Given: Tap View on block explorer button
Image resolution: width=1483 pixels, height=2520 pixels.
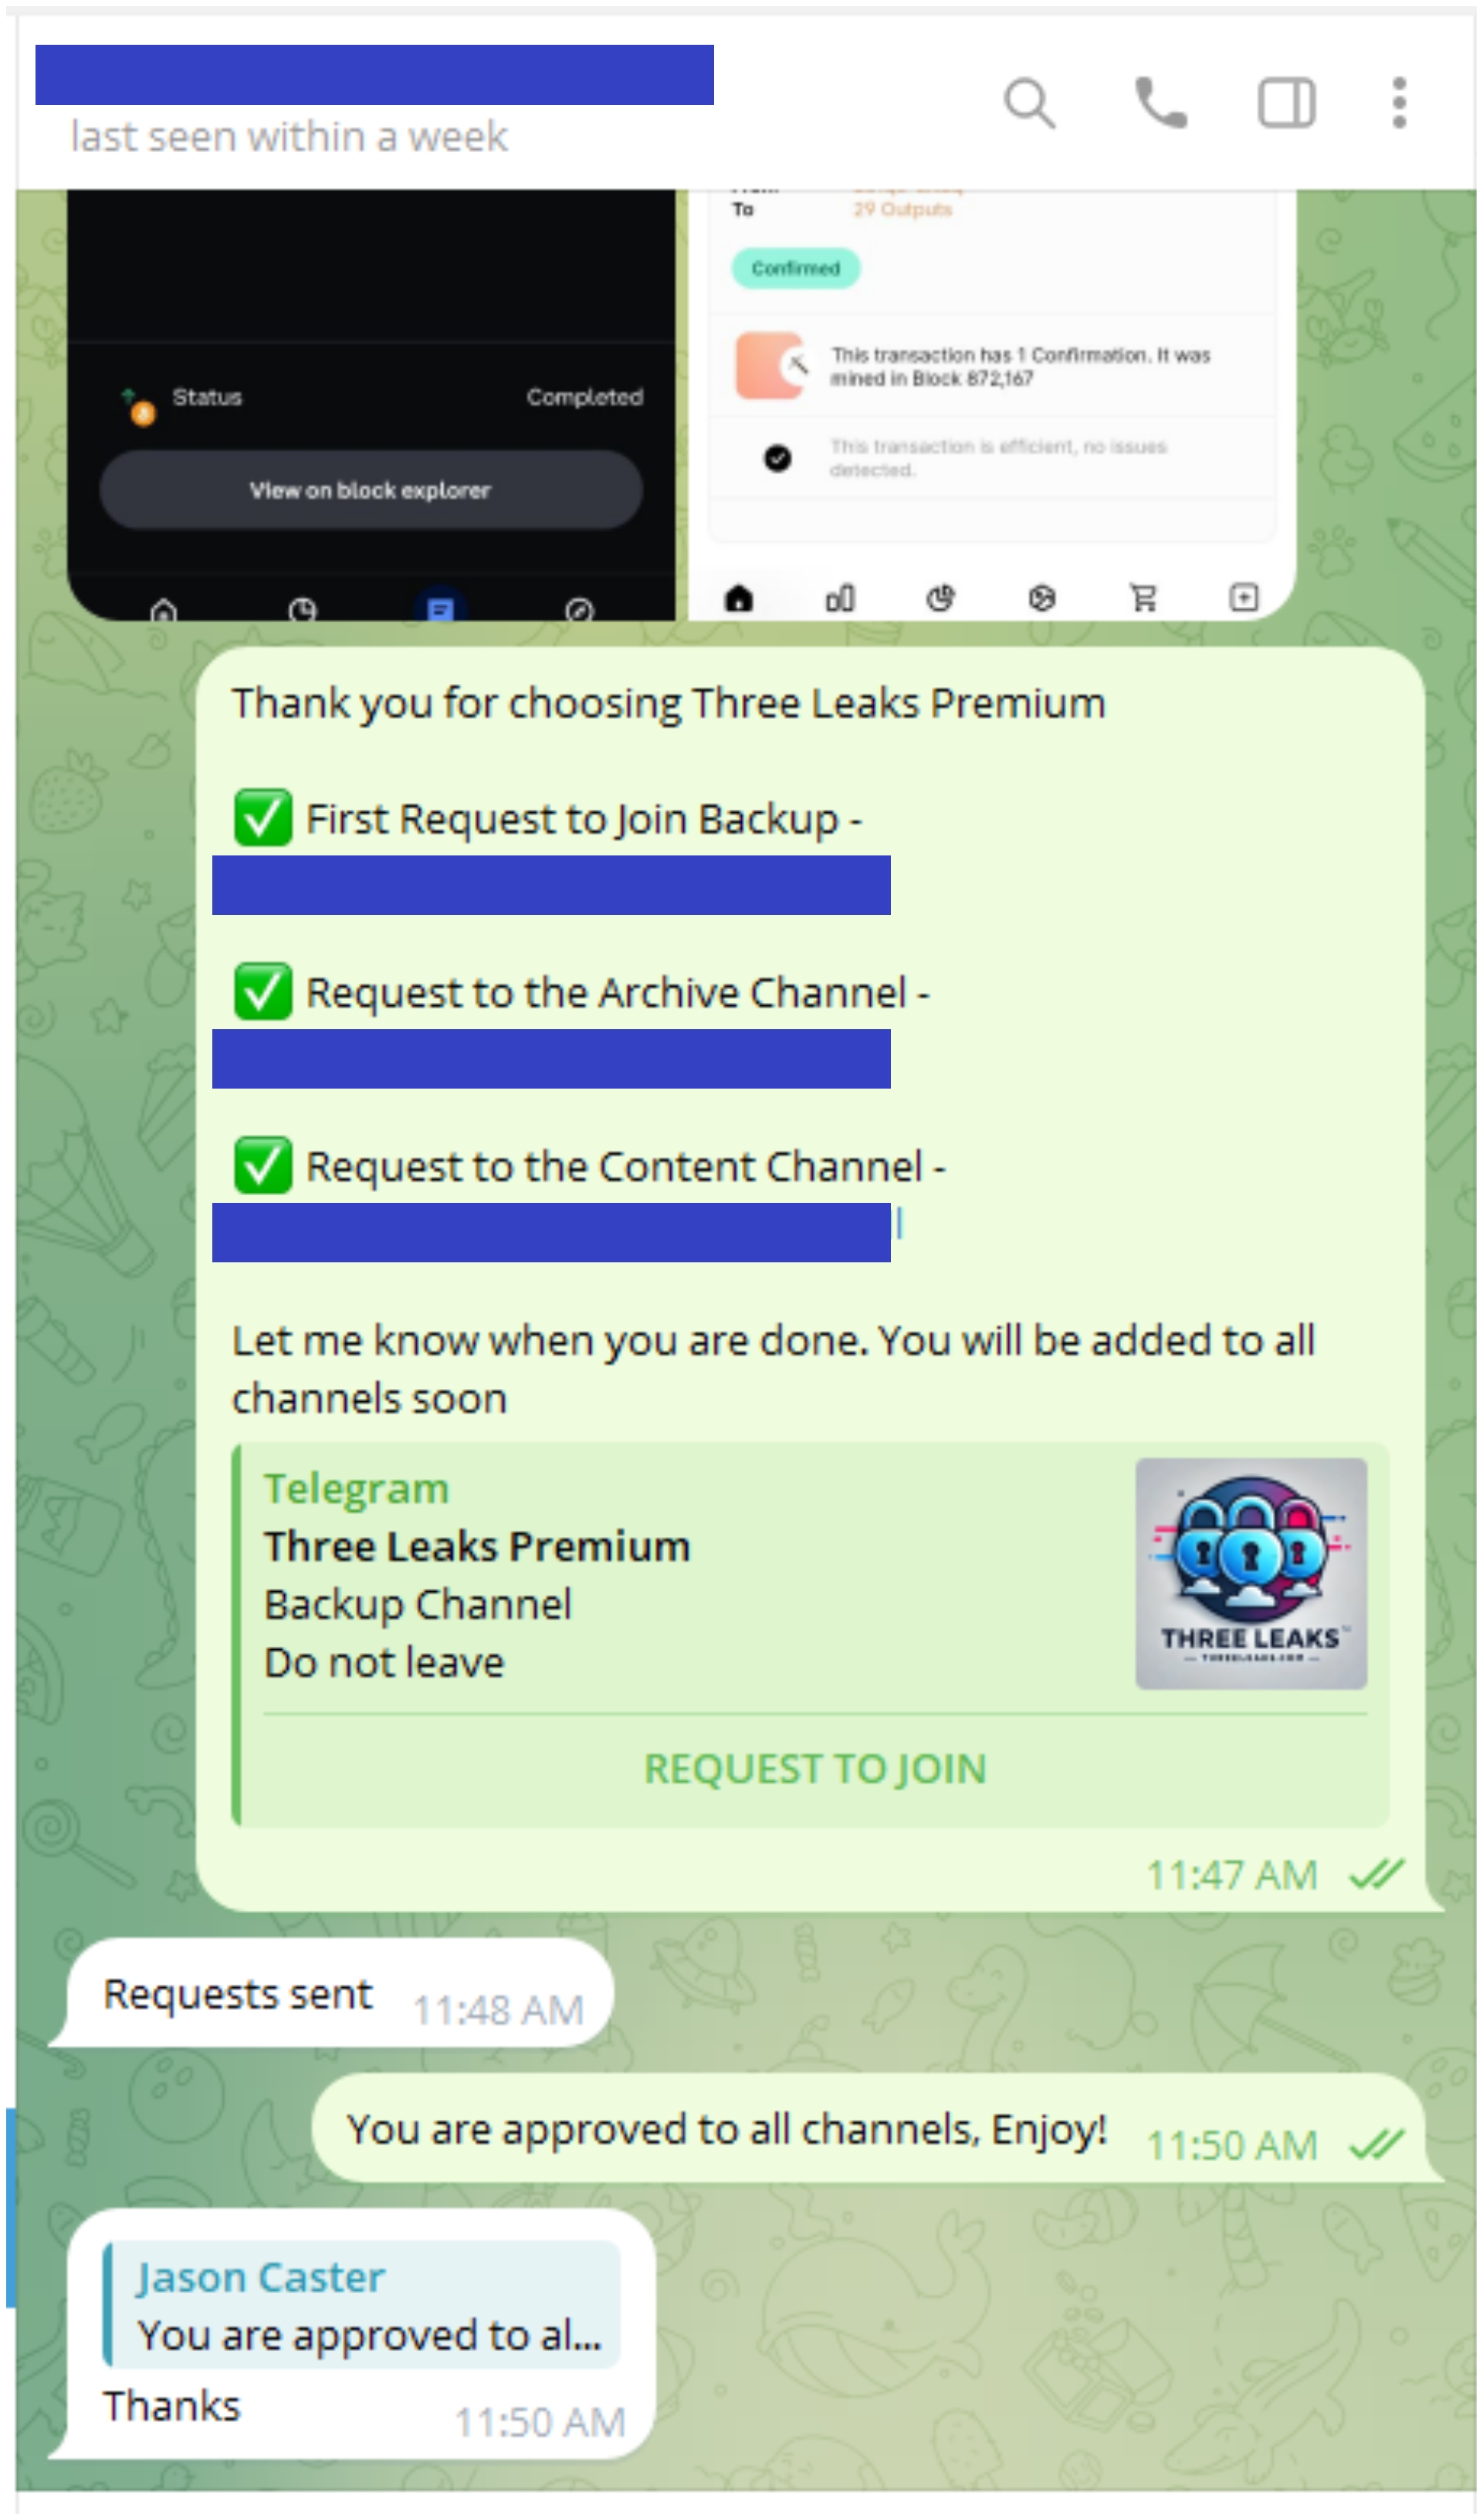Looking at the screenshot, I should coord(371,490).
